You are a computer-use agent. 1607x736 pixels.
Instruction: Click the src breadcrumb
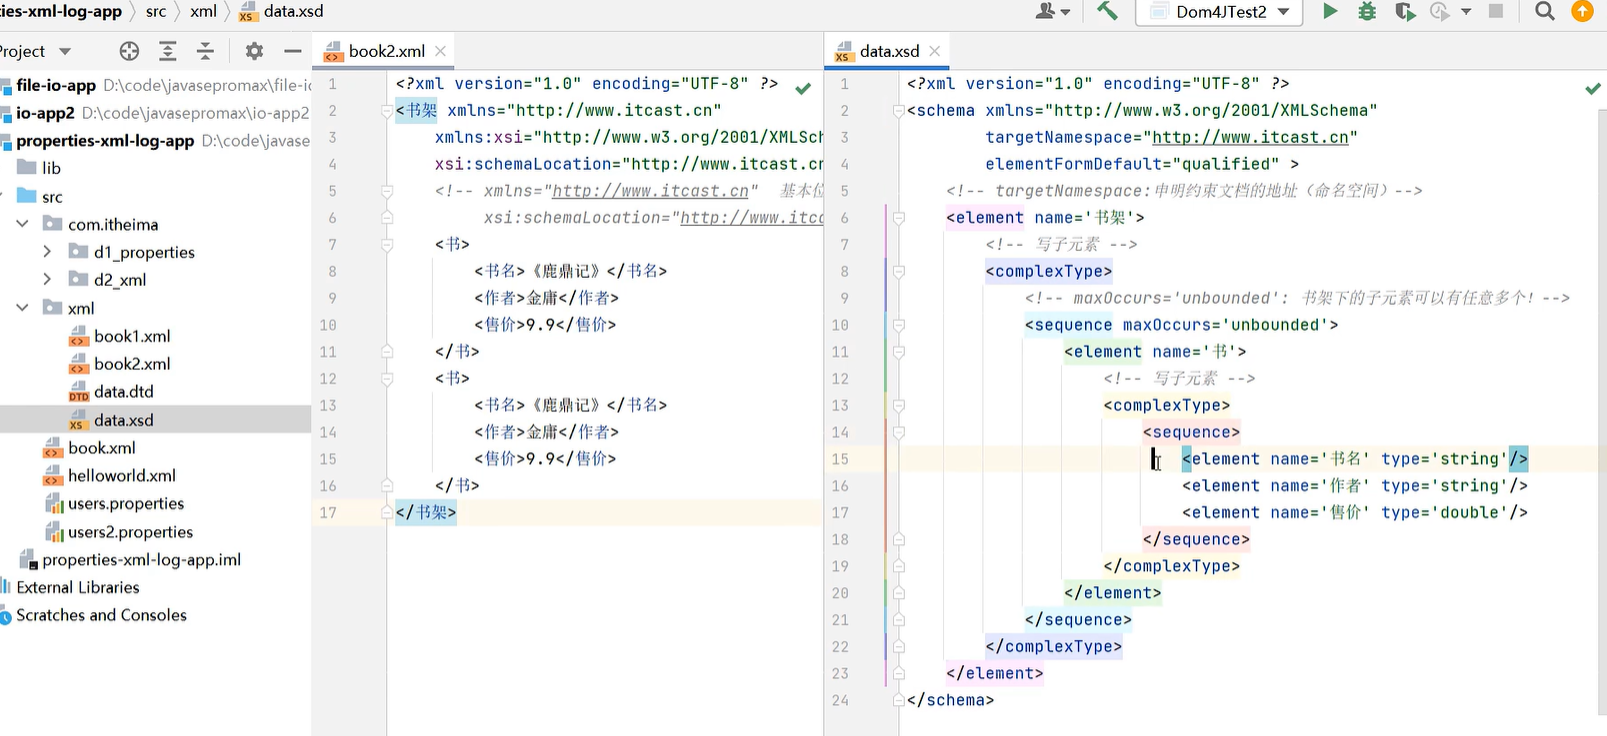click(156, 11)
